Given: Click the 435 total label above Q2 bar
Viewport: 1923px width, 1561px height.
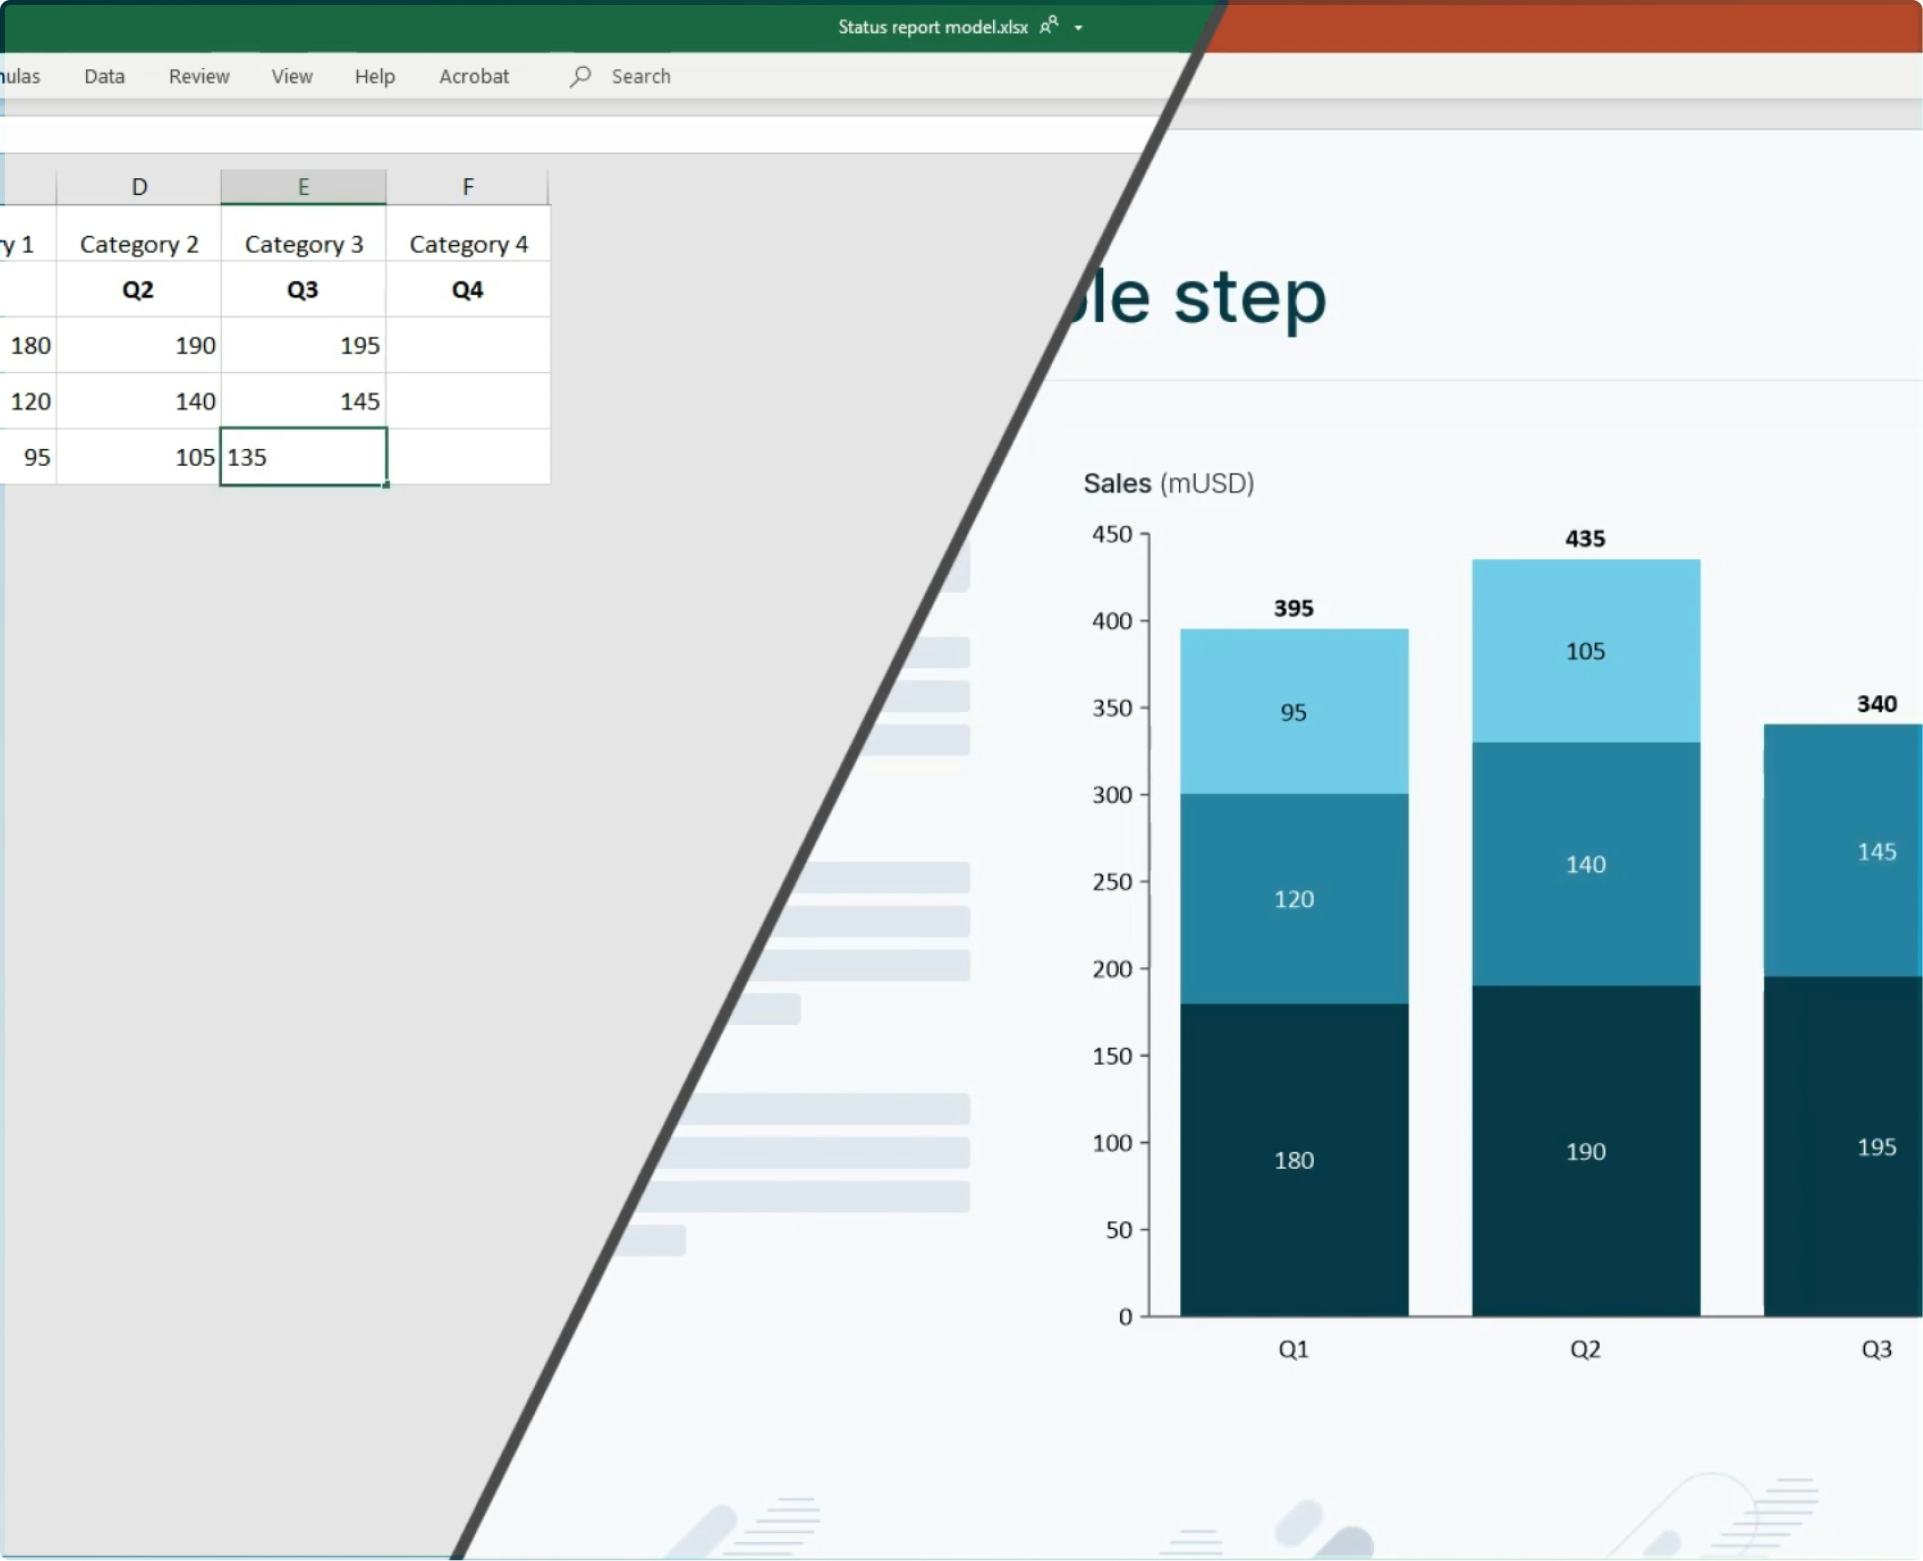Looking at the screenshot, I should pyautogui.click(x=1585, y=537).
